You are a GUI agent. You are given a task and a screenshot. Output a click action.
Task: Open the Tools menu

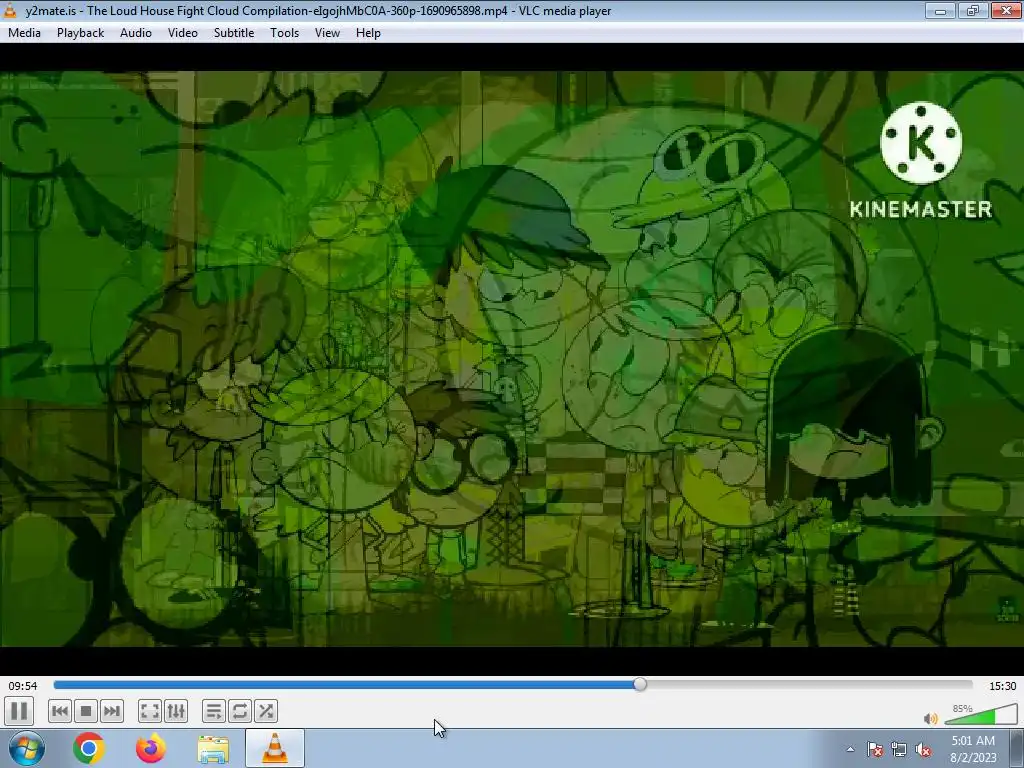[285, 33]
